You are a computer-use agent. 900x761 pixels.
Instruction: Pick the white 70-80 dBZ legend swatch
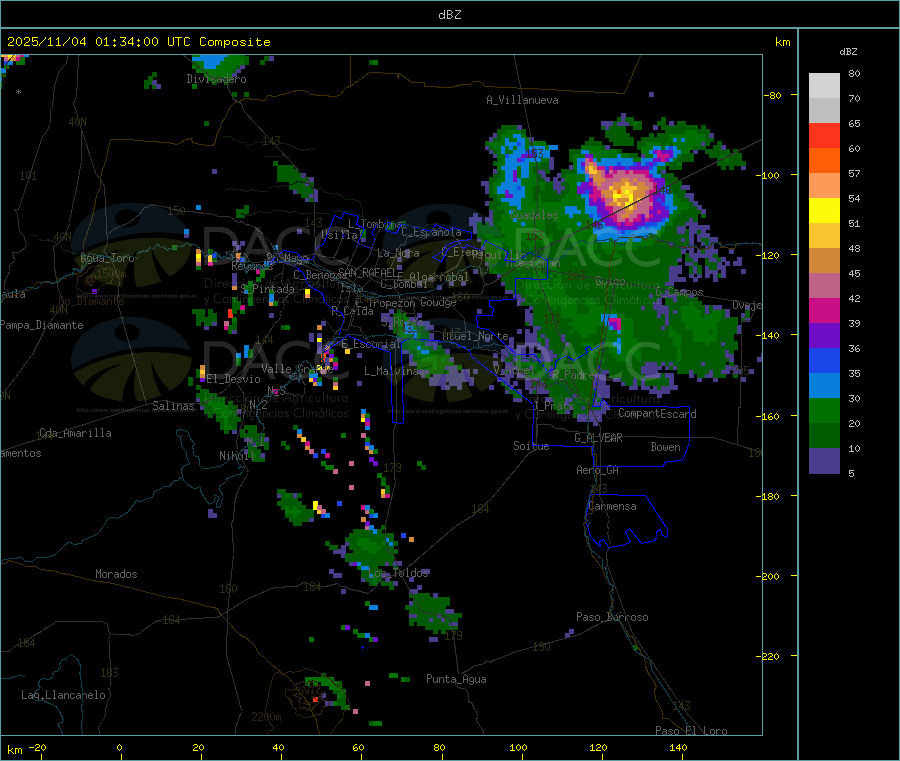click(x=824, y=86)
